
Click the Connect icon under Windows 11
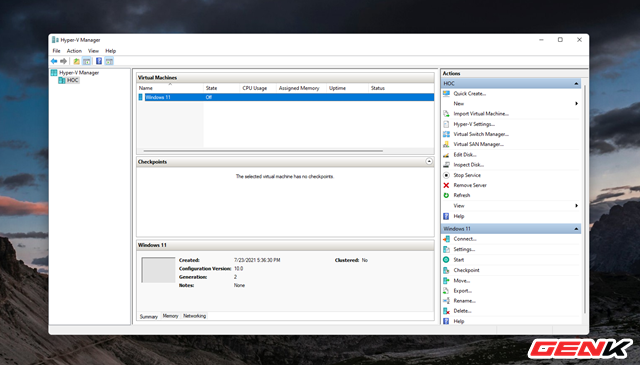[446, 239]
